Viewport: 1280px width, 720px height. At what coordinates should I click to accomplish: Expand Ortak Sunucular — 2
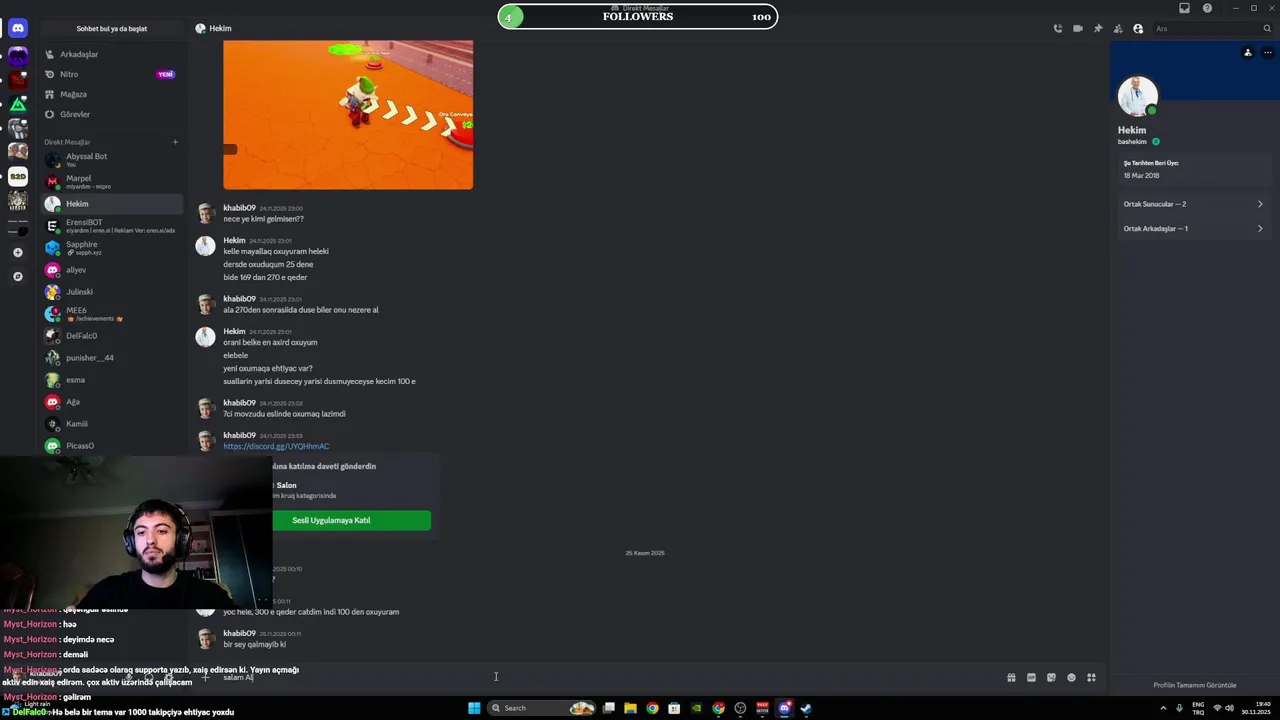(x=1192, y=204)
